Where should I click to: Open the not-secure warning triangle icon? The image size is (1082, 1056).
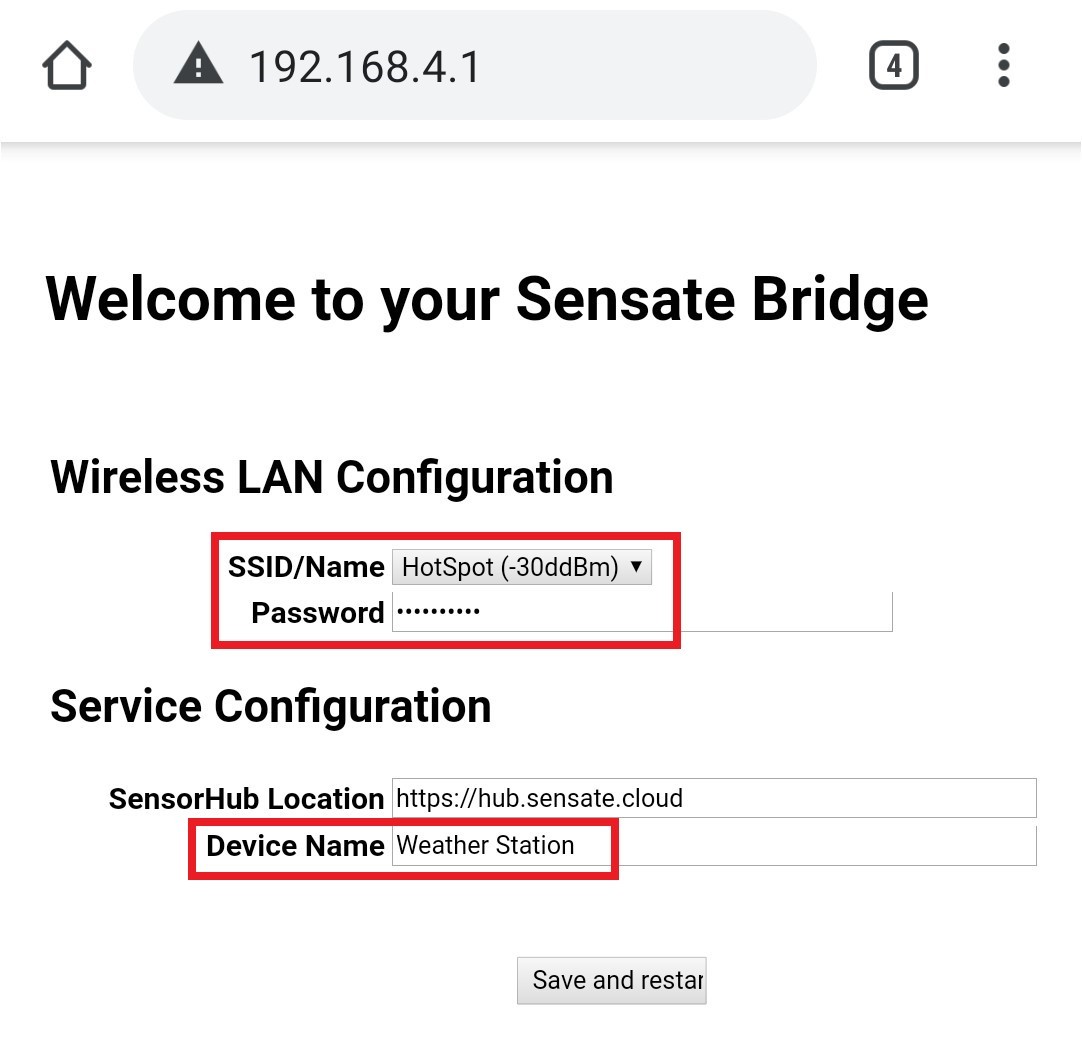coord(198,64)
